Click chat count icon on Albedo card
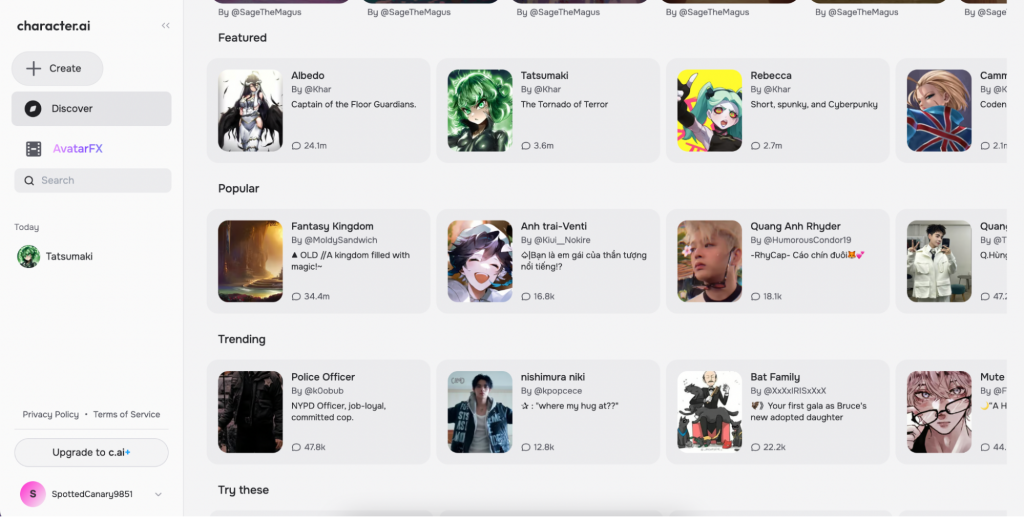1024x517 pixels. (296, 146)
